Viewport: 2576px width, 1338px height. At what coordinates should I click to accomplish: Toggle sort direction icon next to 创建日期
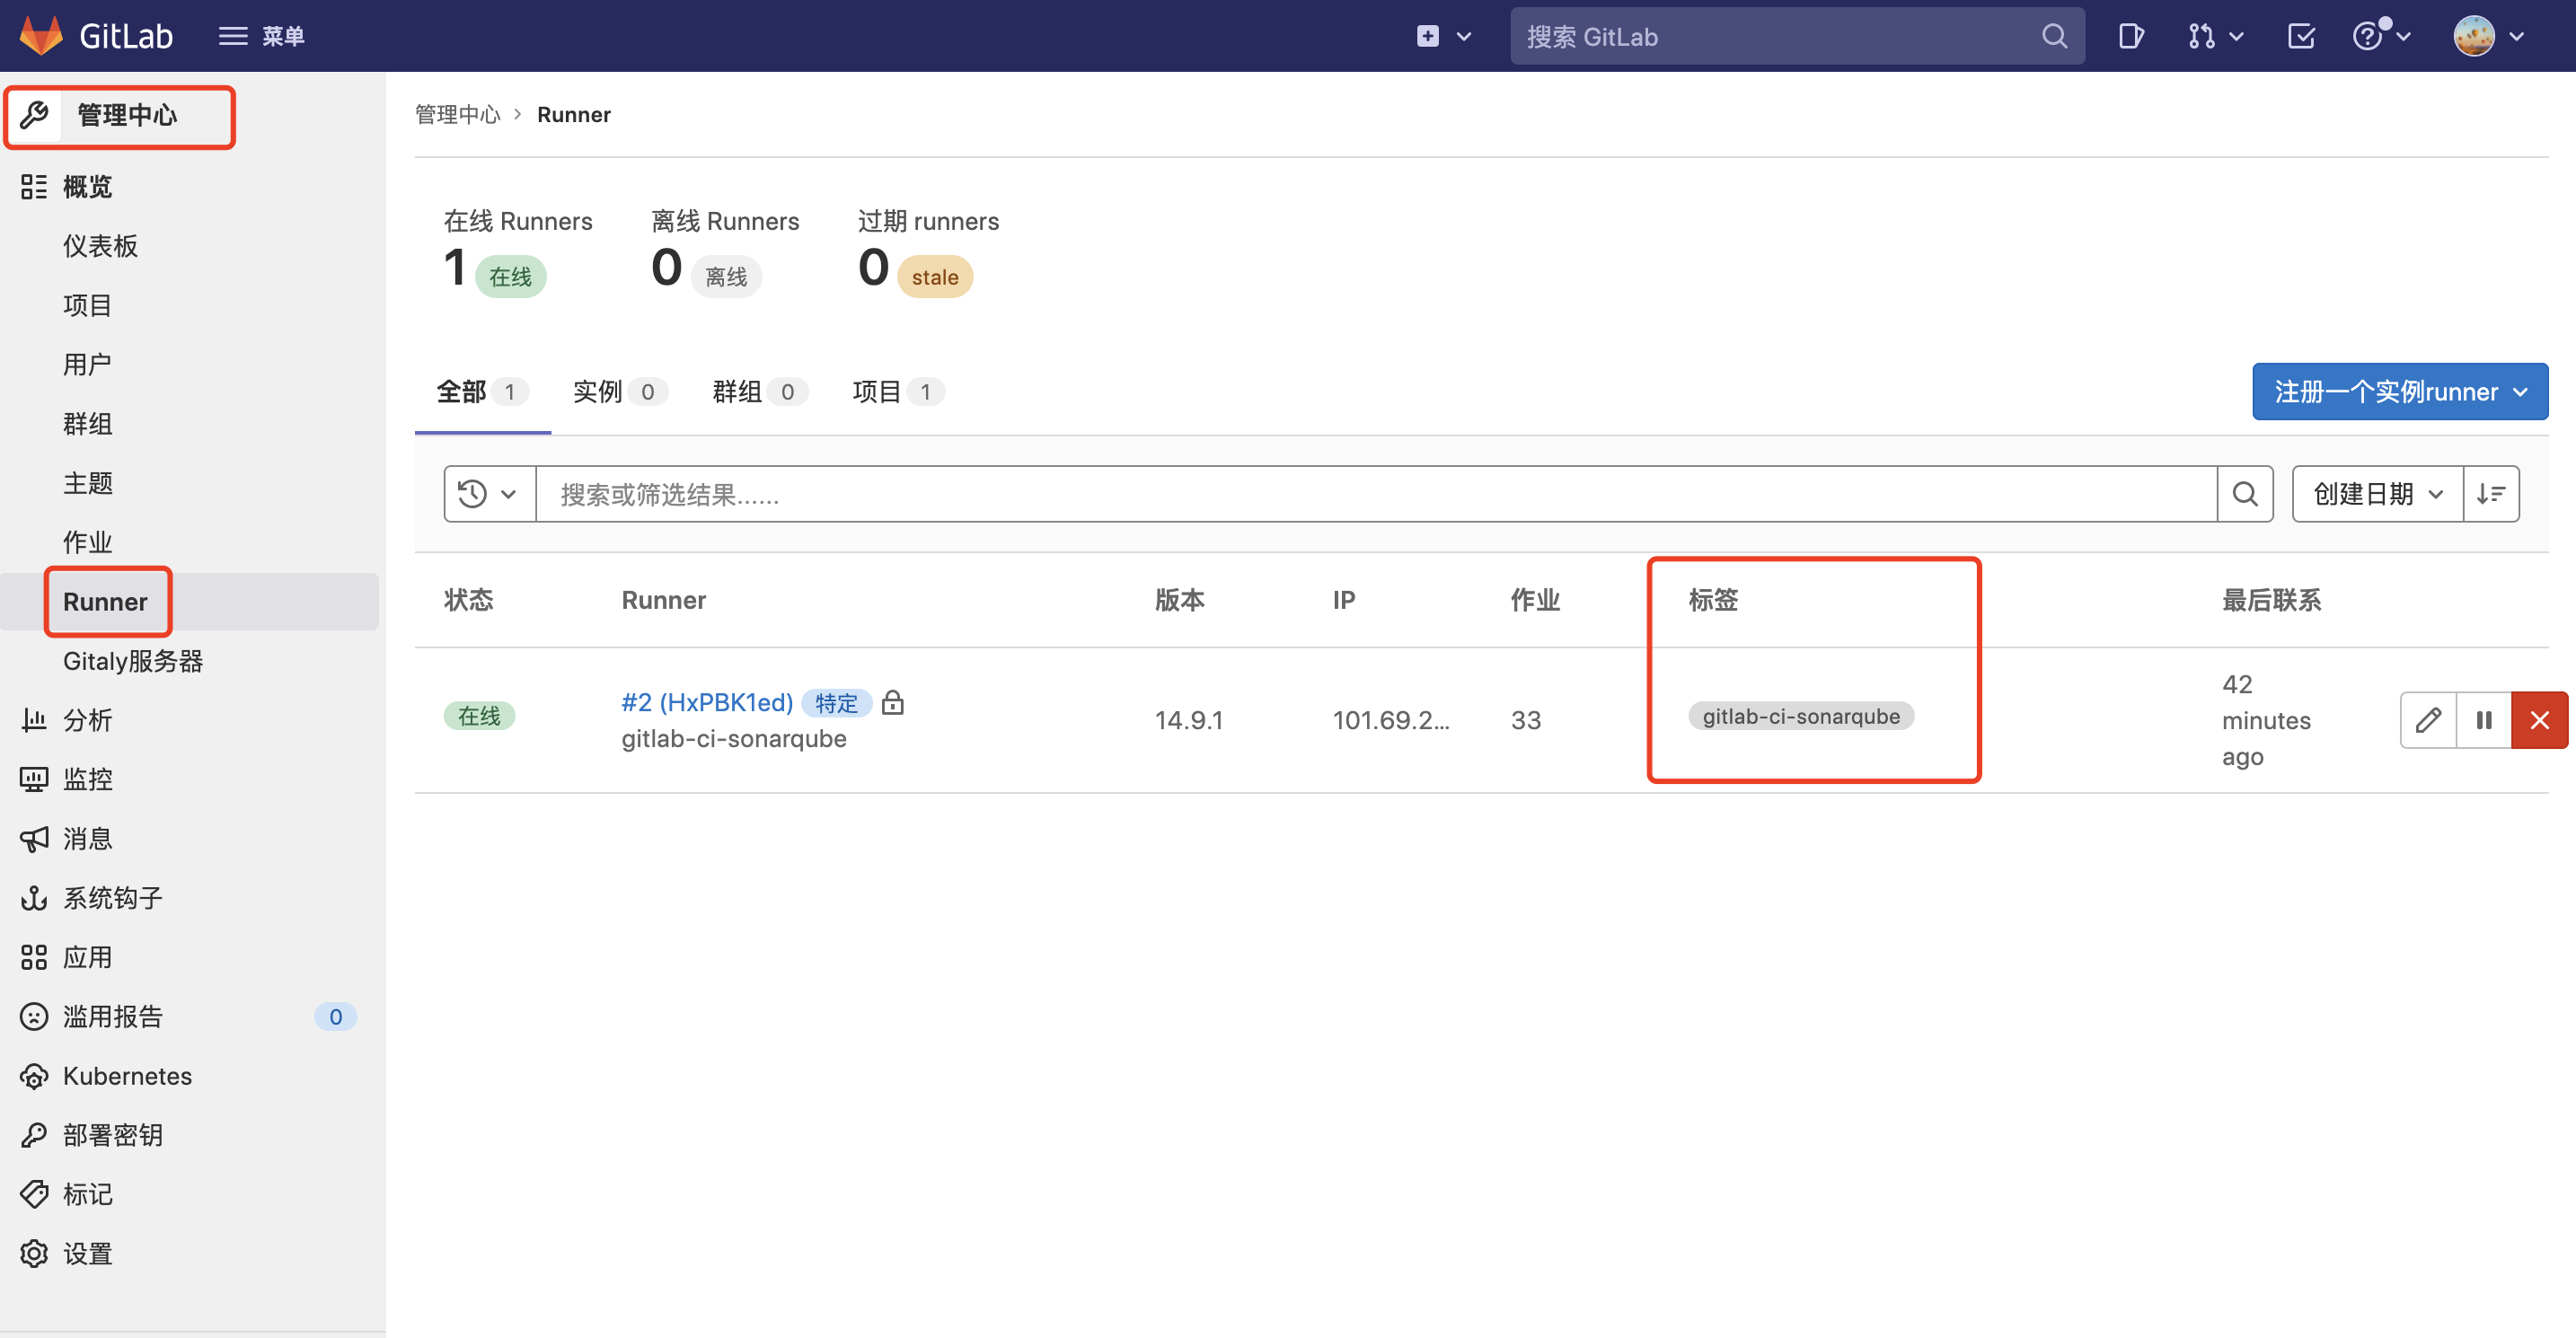(x=2490, y=494)
